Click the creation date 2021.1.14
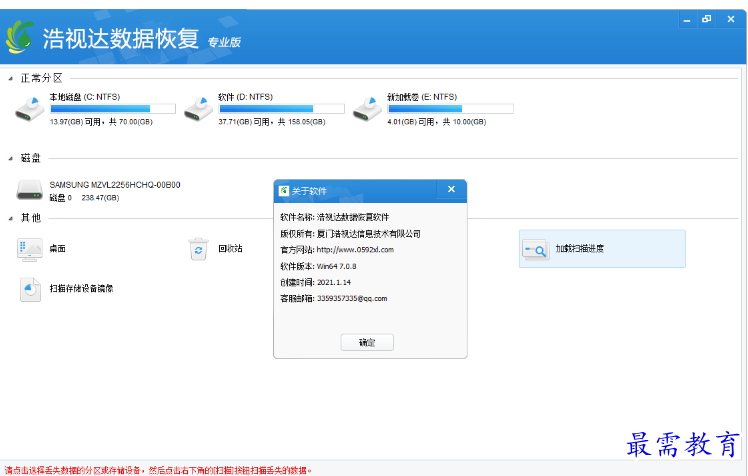This screenshot has width=748, height=476. [334, 282]
